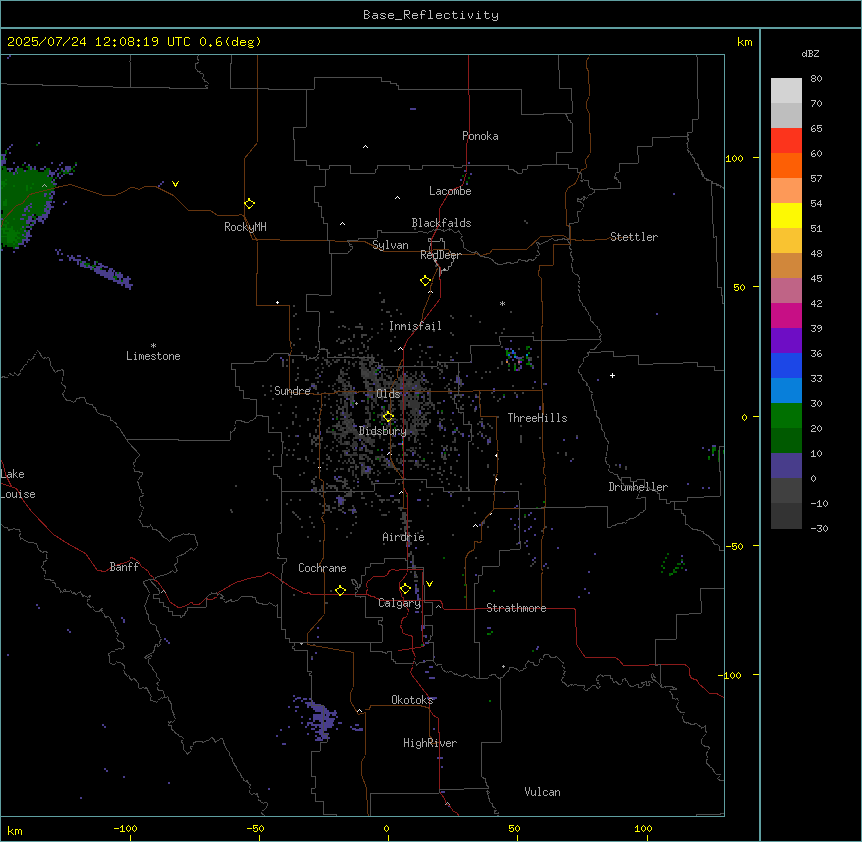Click the Cochrane city label
Viewport: 862px width, 842px height.
[x=322, y=568]
